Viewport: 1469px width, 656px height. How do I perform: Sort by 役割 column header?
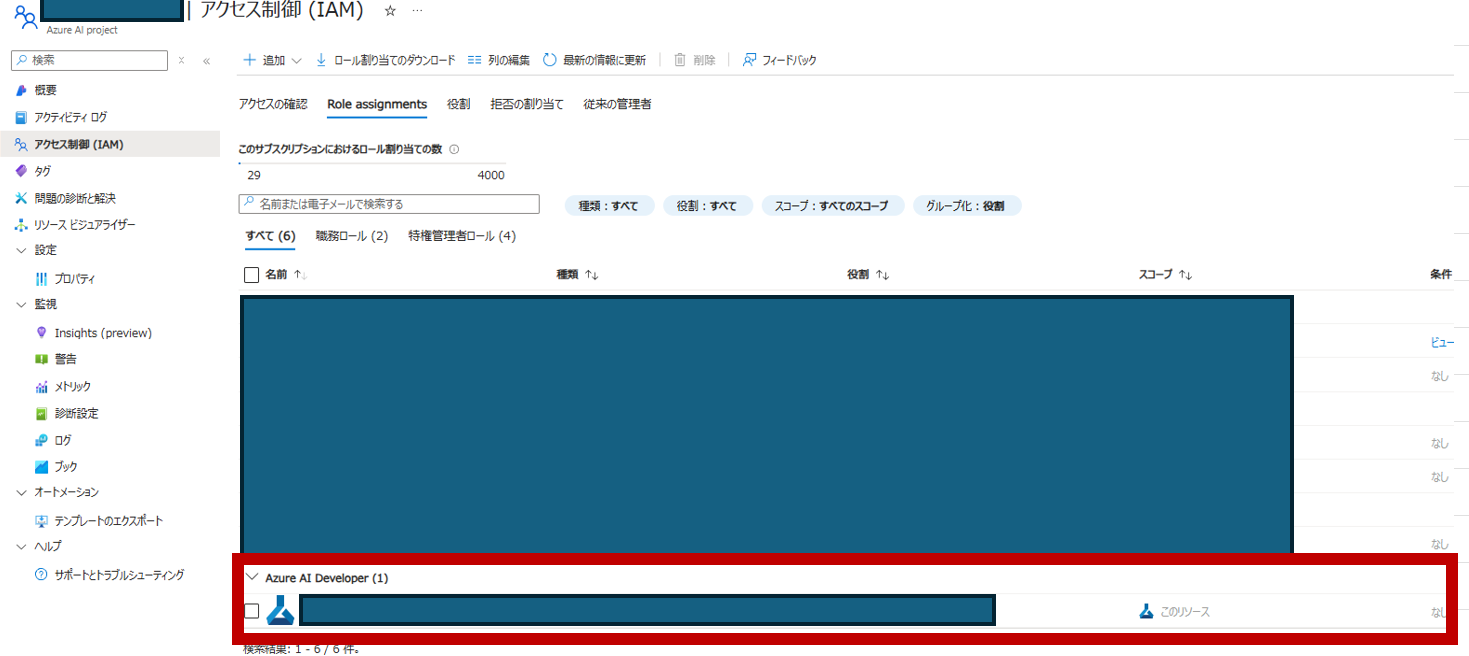point(868,274)
